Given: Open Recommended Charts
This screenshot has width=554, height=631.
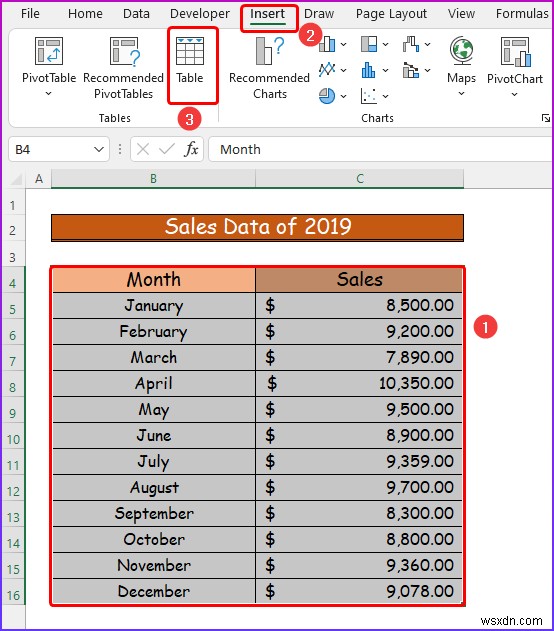Looking at the screenshot, I should pos(270,68).
